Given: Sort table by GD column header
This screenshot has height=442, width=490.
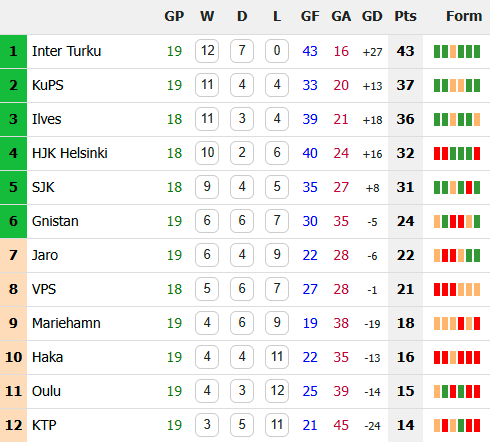Looking at the screenshot, I should point(372,16).
